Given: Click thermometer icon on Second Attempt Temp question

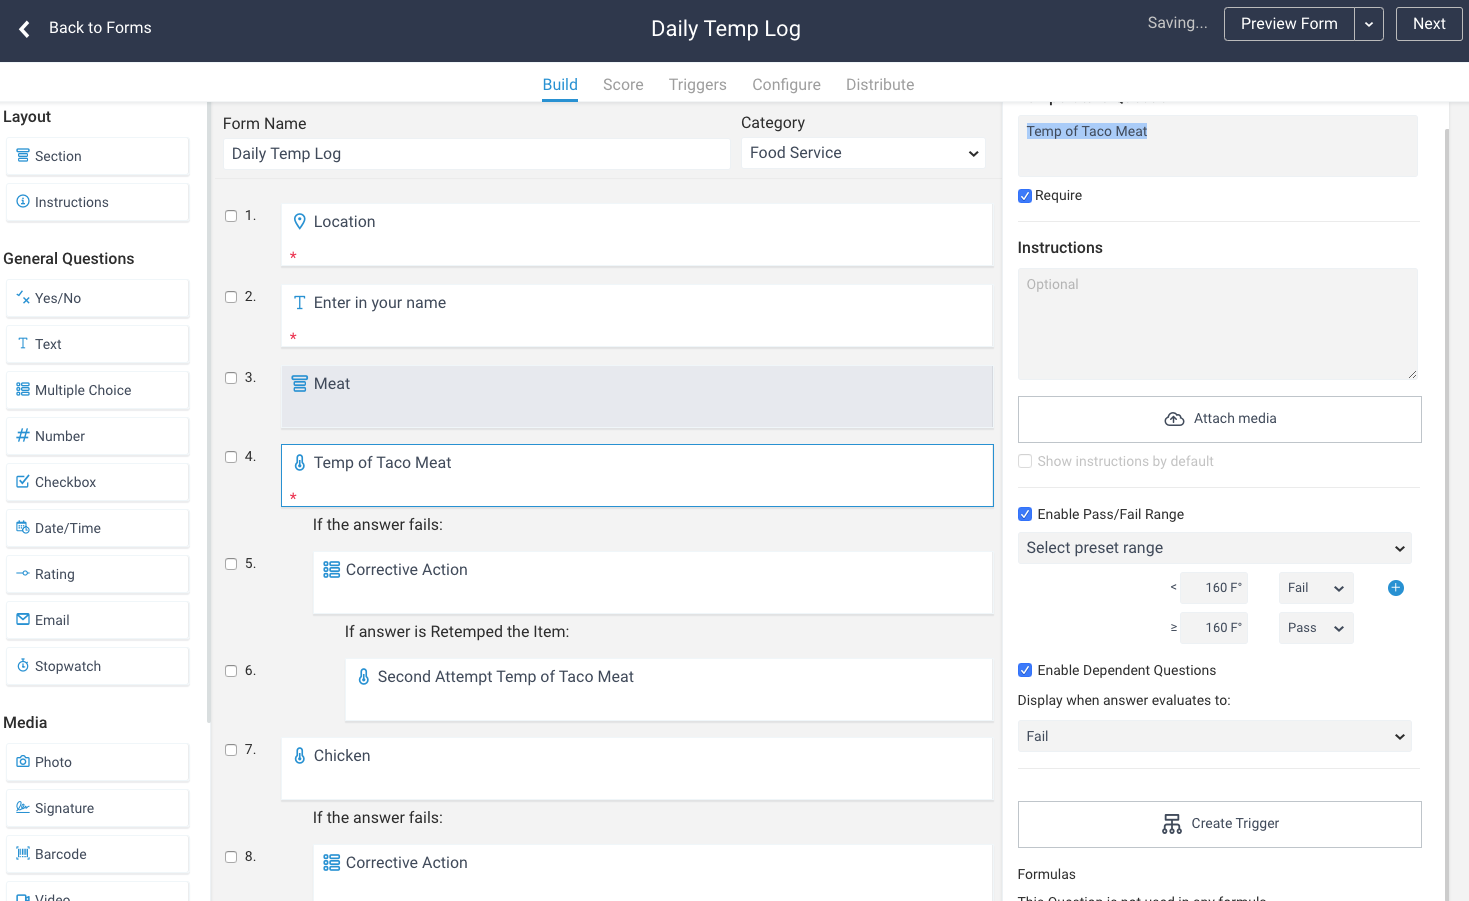Looking at the screenshot, I should [363, 677].
